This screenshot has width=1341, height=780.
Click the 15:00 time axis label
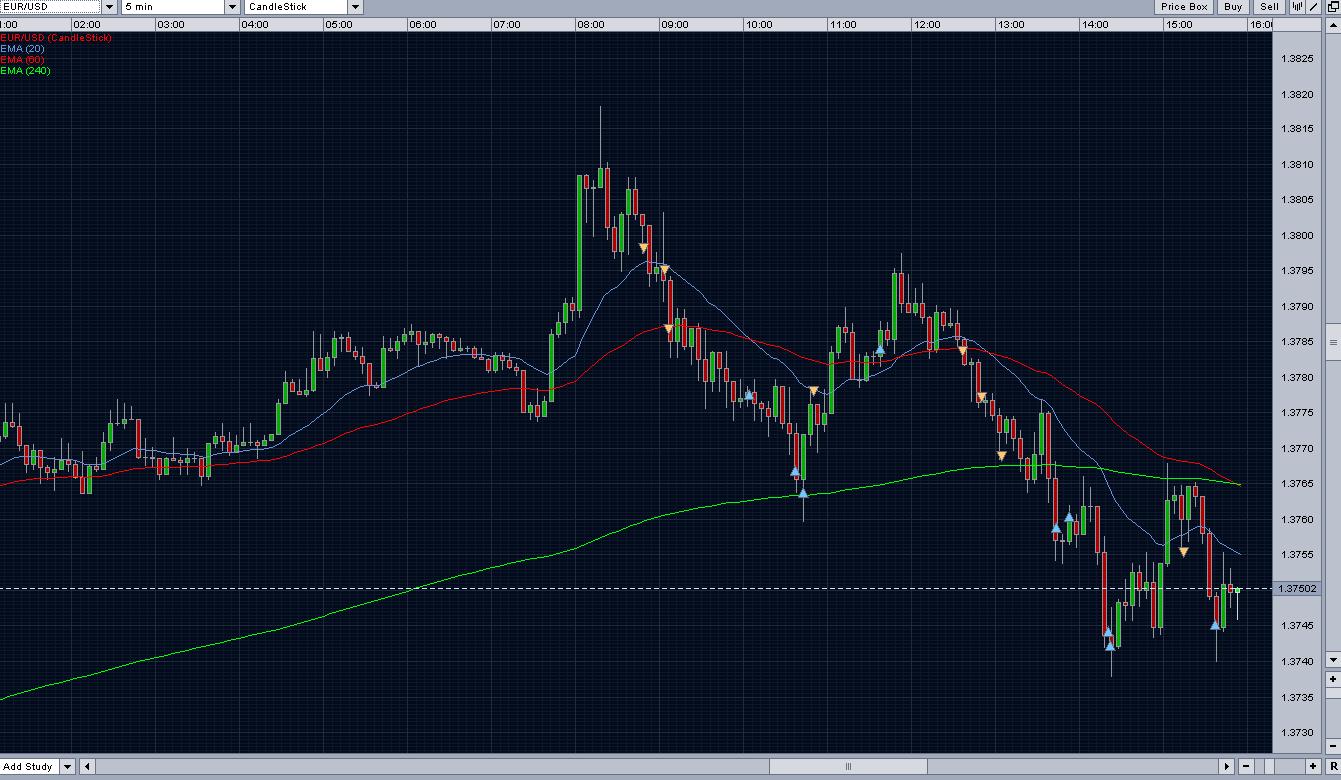(x=1179, y=24)
